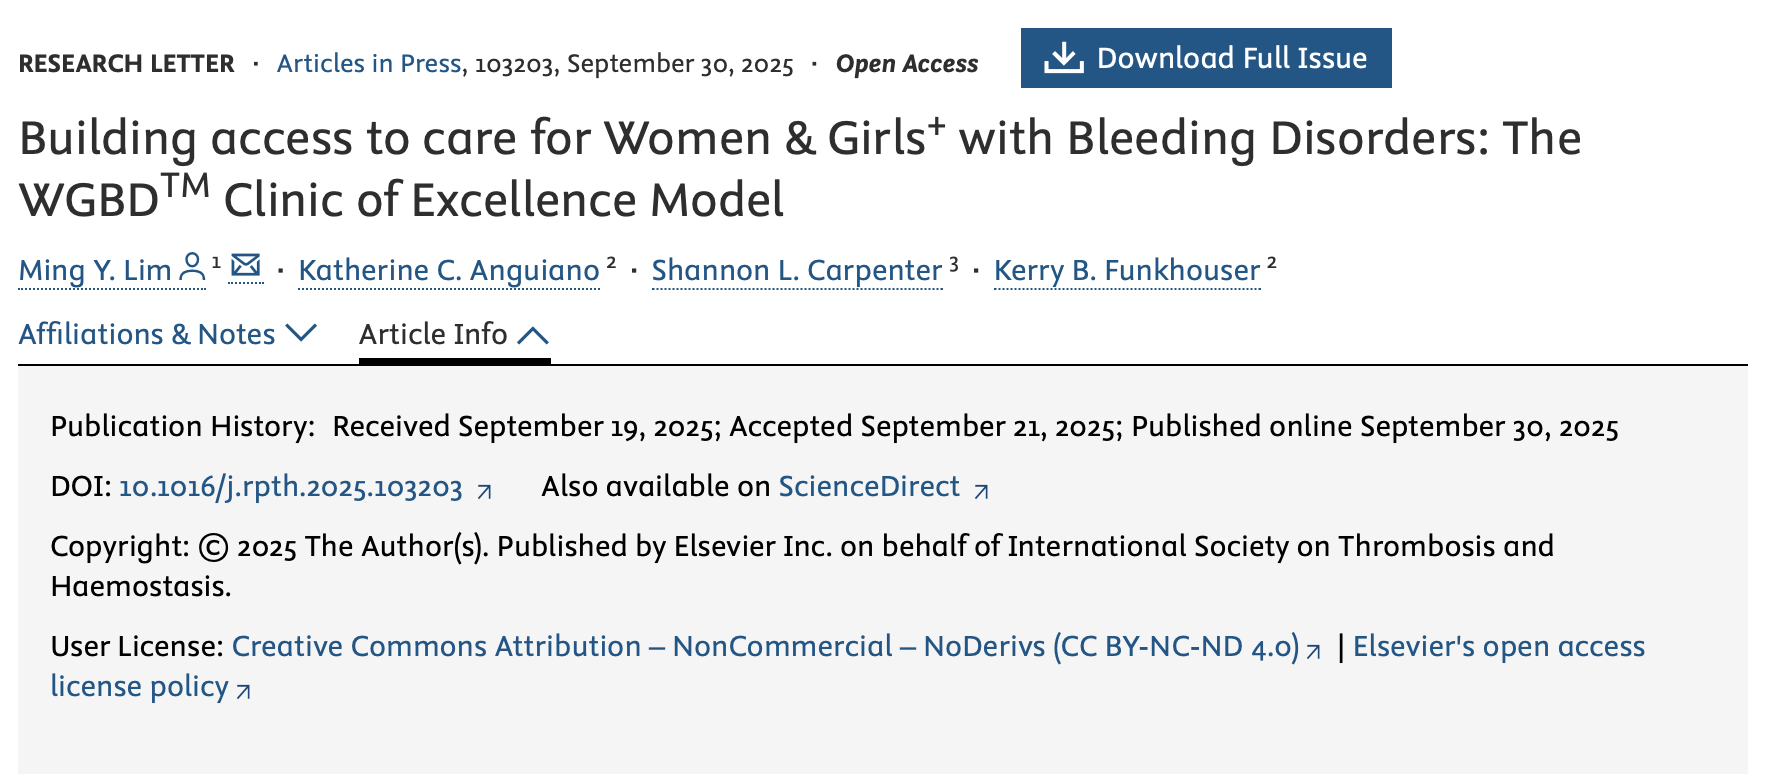Click the external arrow icon next to ScienceDirect
The image size is (1770, 784).
coord(982,491)
